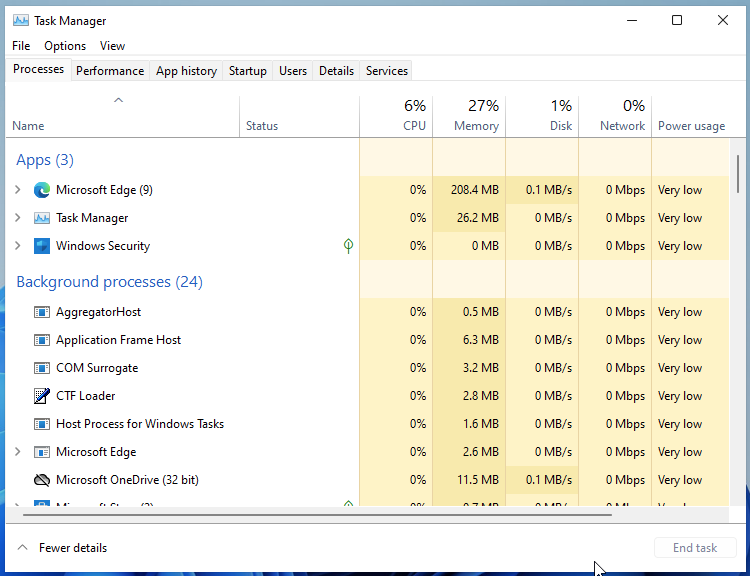Open the View menu

coord(112,46)
